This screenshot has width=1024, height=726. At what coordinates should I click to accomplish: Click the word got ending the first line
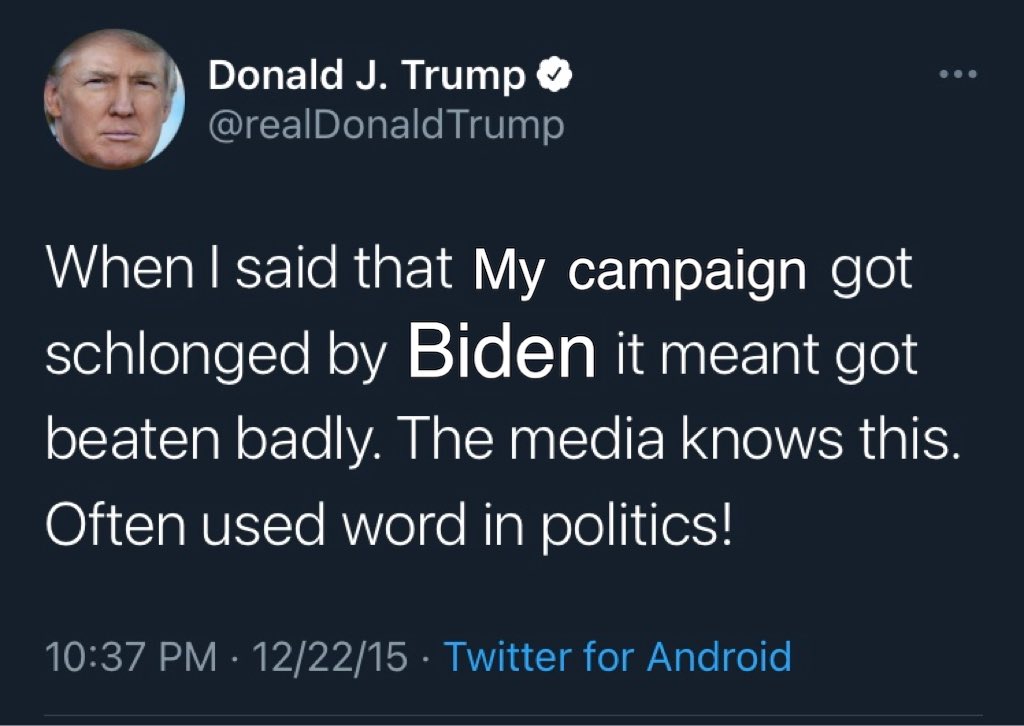click(x=871, y=272)
